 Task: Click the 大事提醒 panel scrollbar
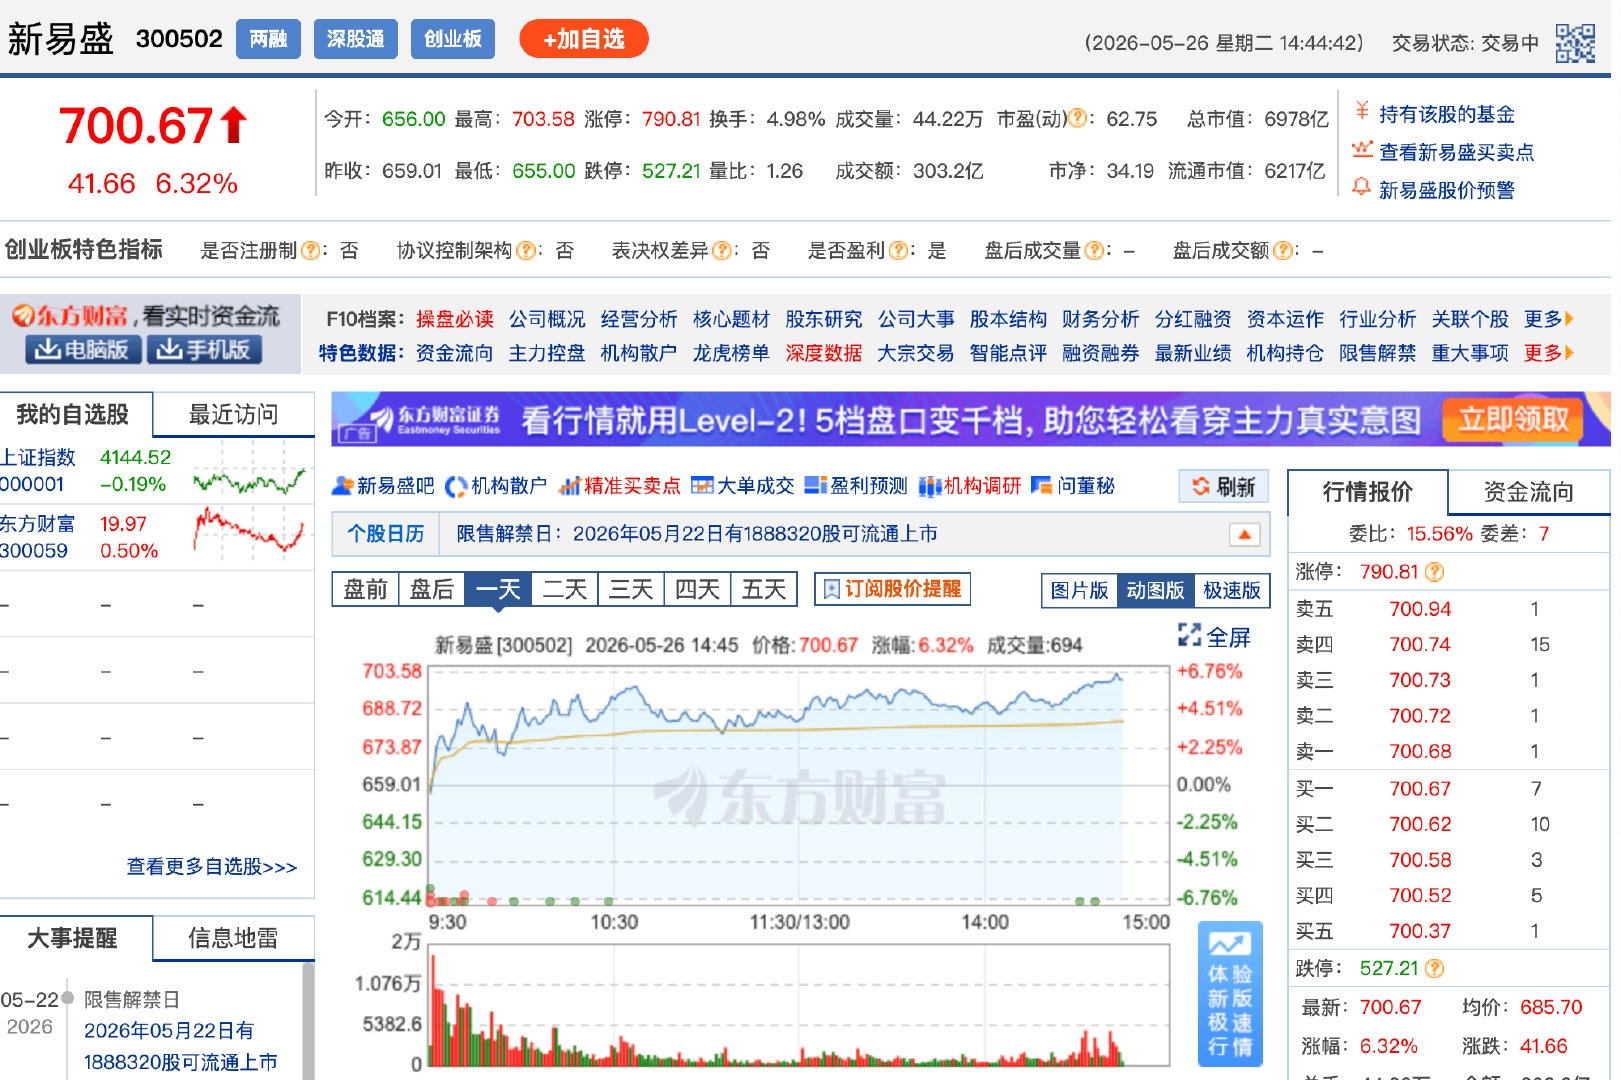point(309,1020)
